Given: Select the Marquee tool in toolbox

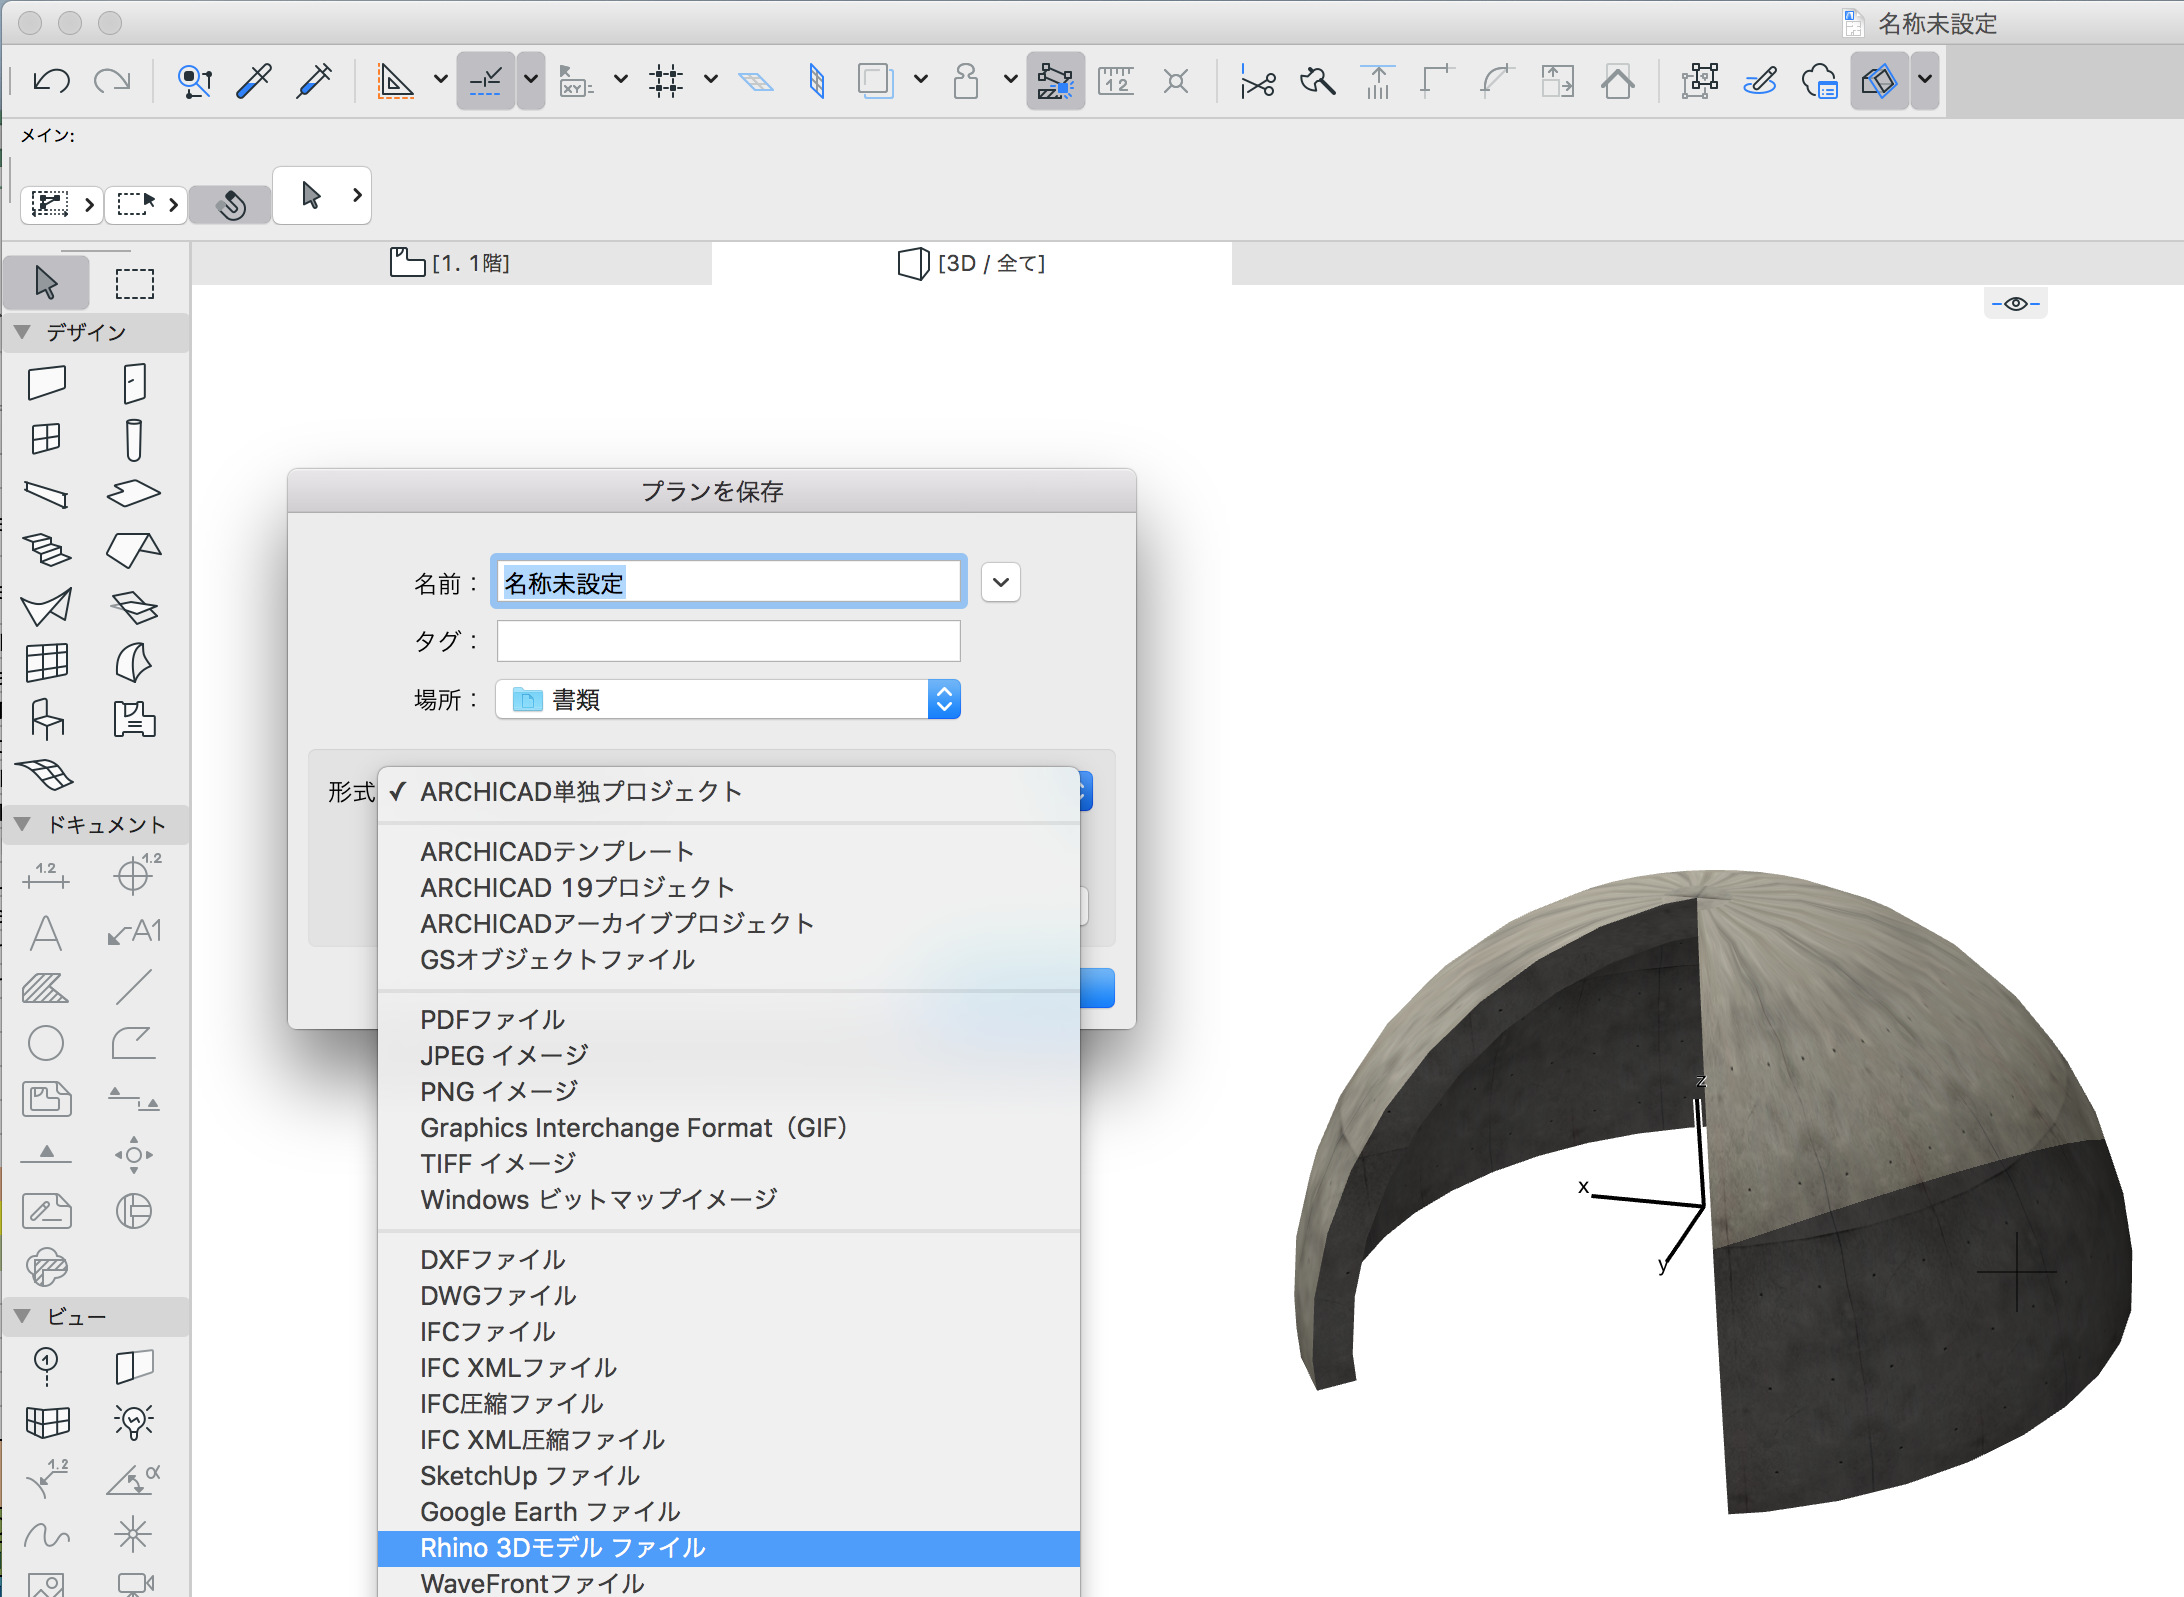Looking at the screenshot, I should [134, 283].
